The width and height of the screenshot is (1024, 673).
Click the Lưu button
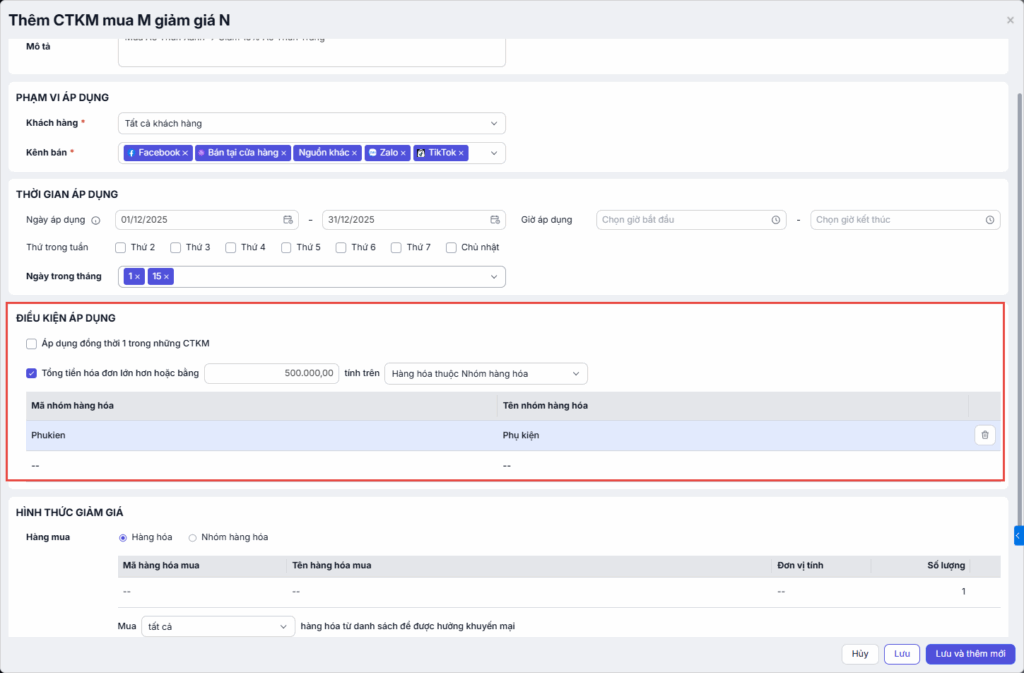[901, 654]
